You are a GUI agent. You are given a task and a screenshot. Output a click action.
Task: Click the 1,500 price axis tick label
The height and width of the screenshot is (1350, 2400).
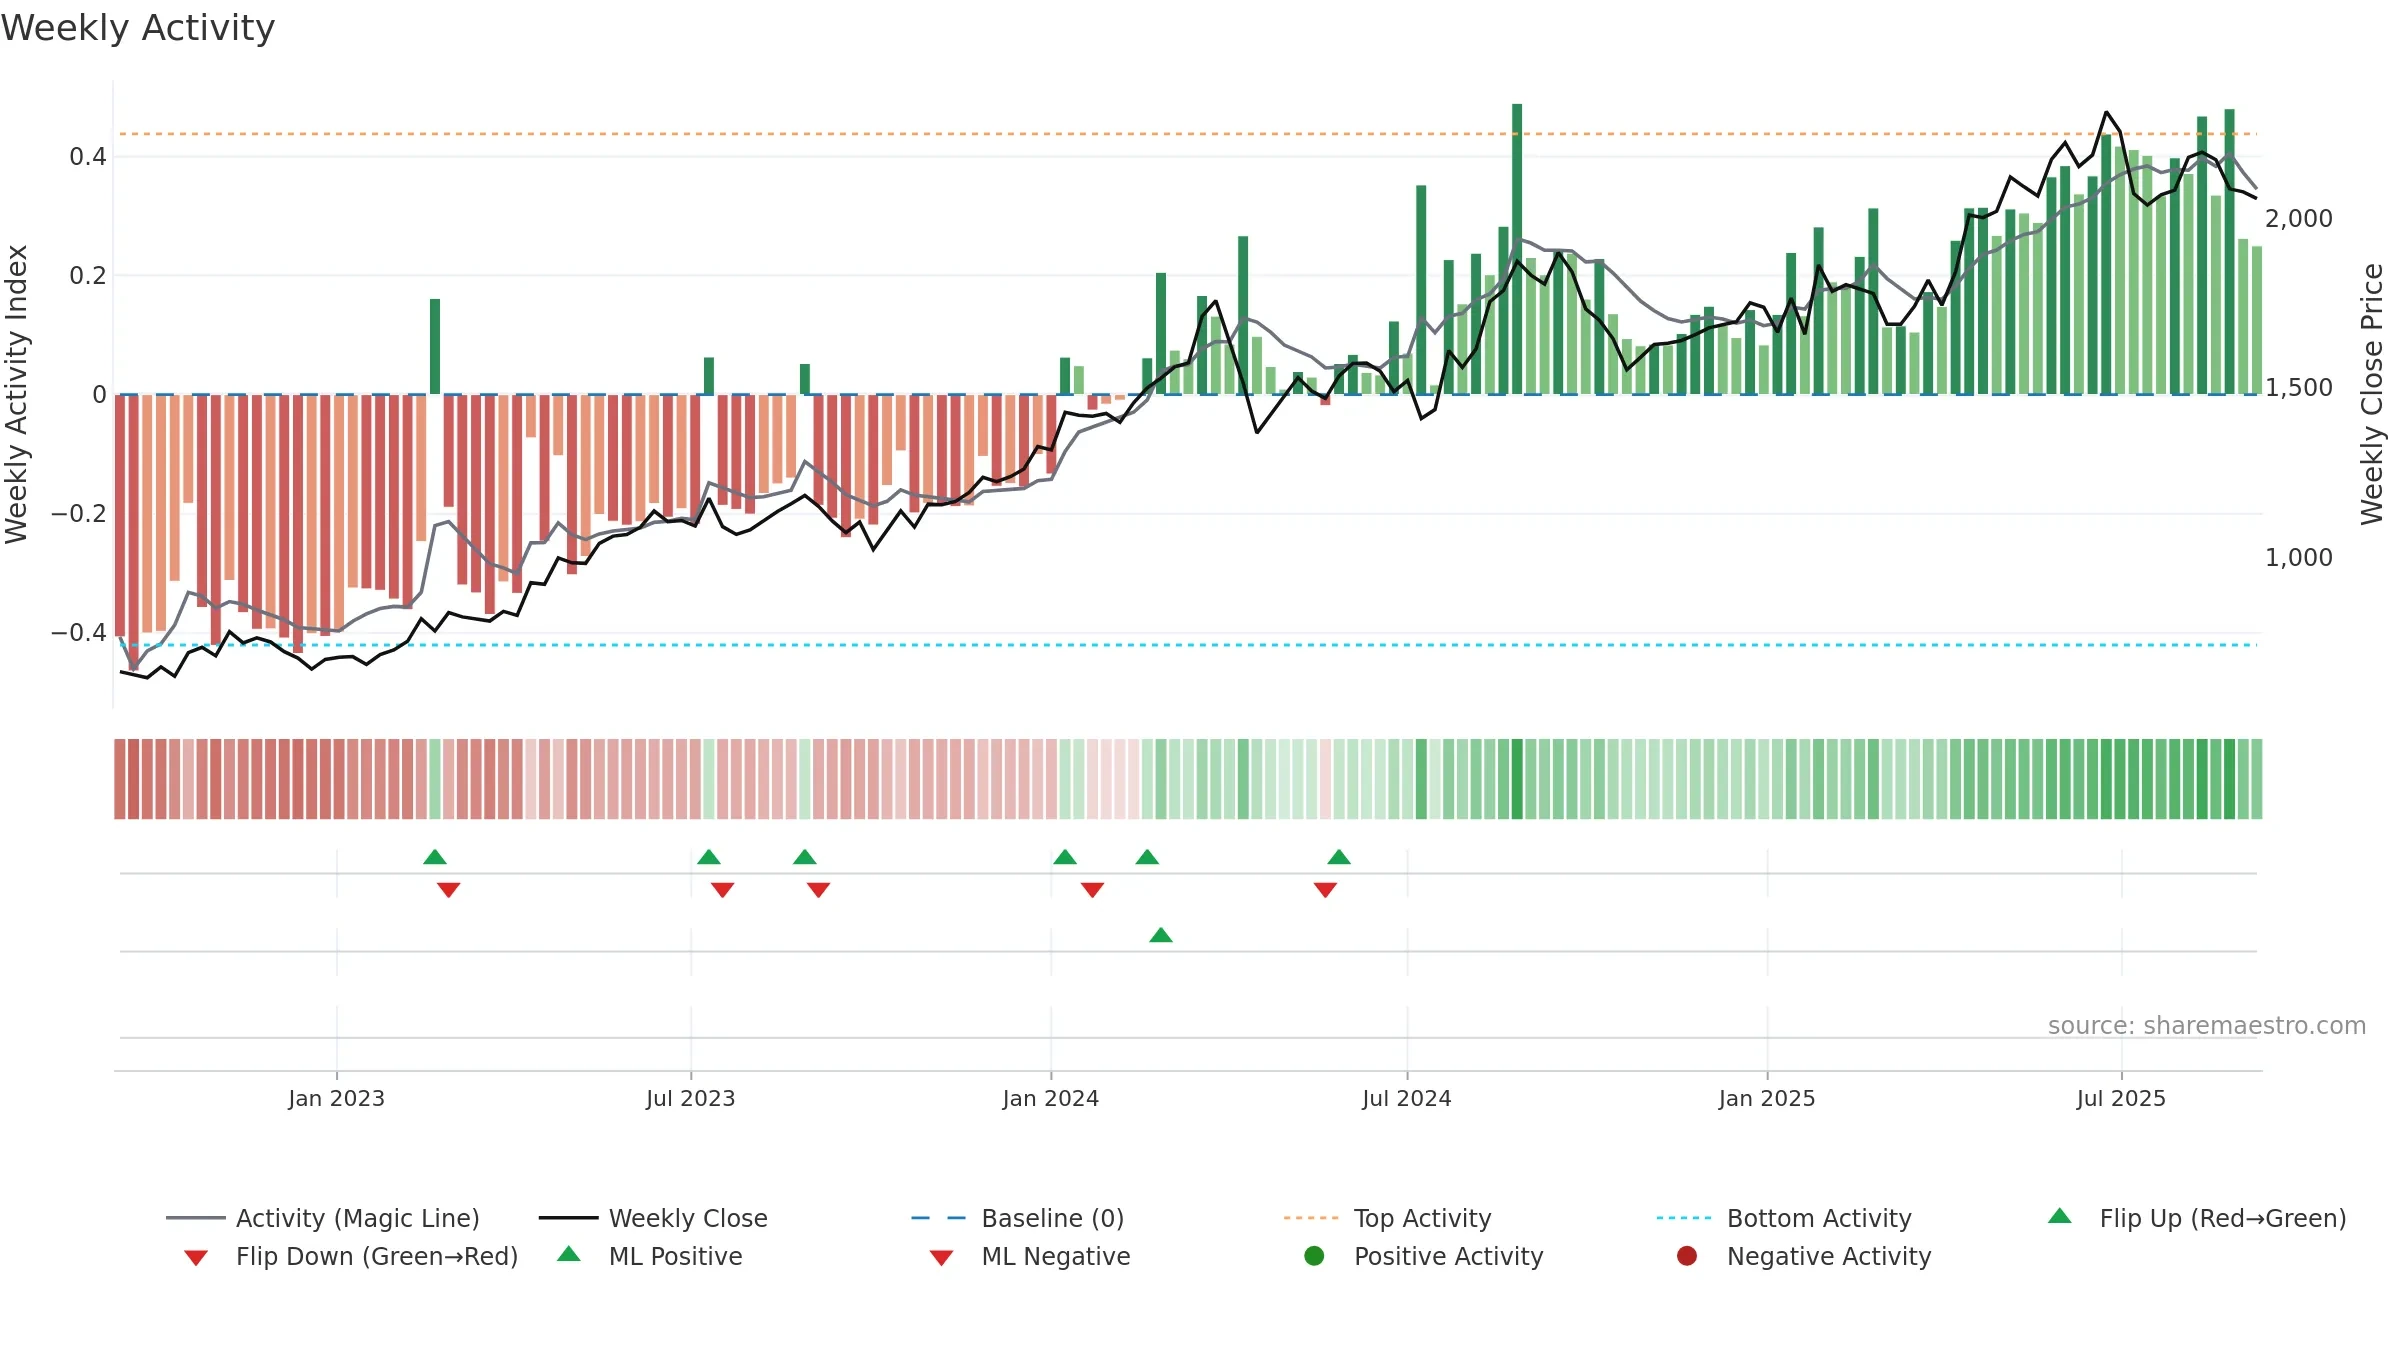(2299, 388)
